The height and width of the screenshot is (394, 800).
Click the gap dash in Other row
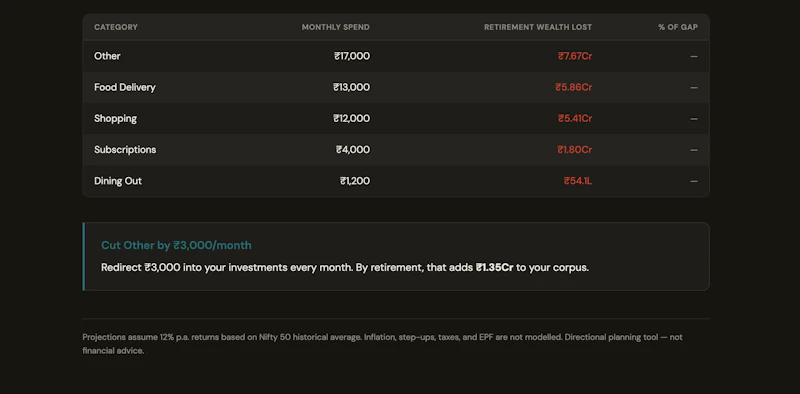pyautogui.click(x=694, y=56)
